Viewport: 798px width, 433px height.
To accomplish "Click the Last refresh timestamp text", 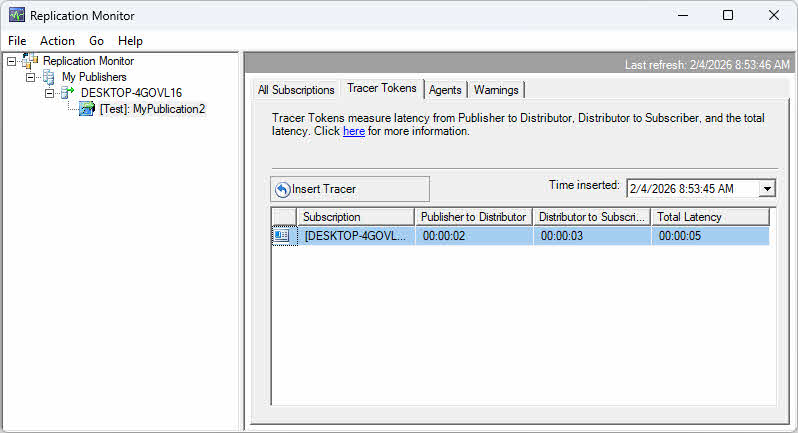I will (x=707, y=65).
